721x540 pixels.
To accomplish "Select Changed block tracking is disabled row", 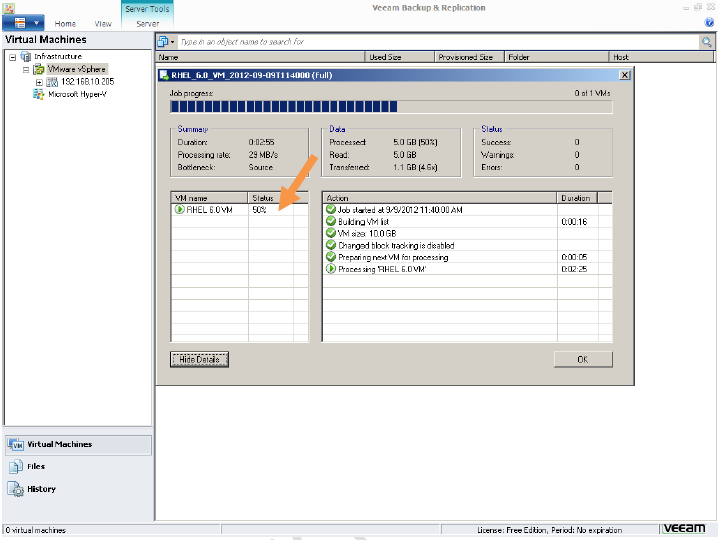I will click(467, 246).
